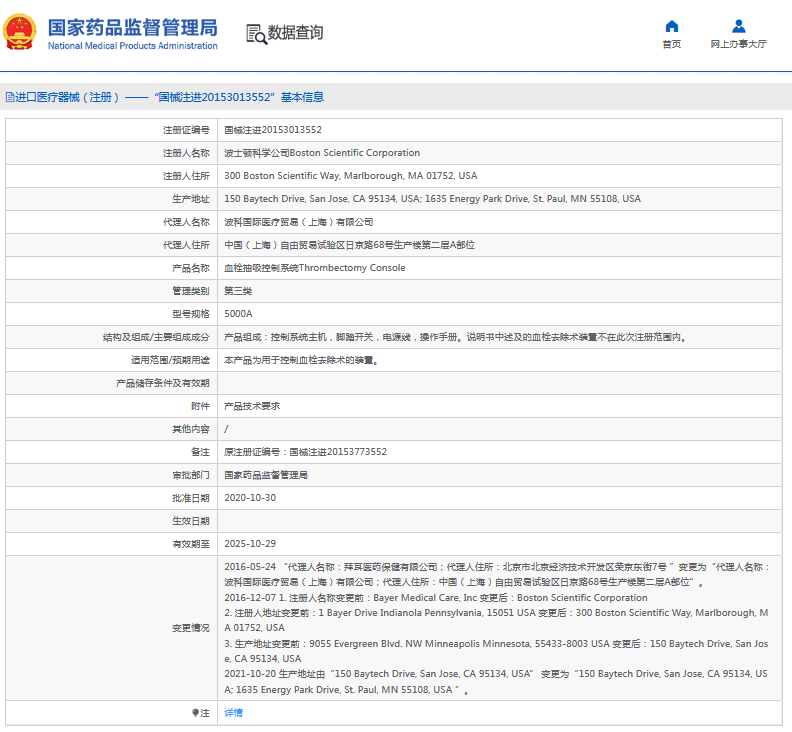Click the 附件 row label
Image resolution: width=792 pixels, height=732 pixels.
coord(200,406)
